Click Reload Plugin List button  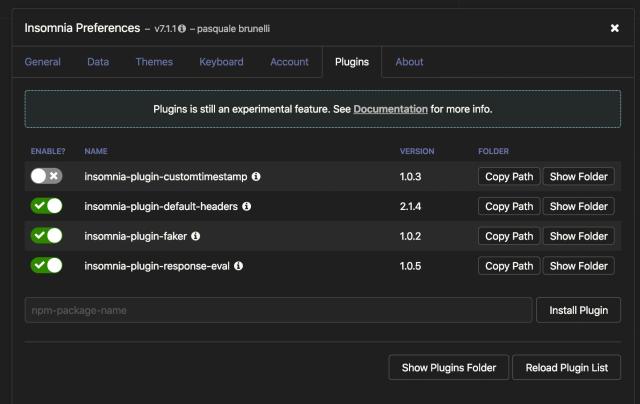pos(567,368)
